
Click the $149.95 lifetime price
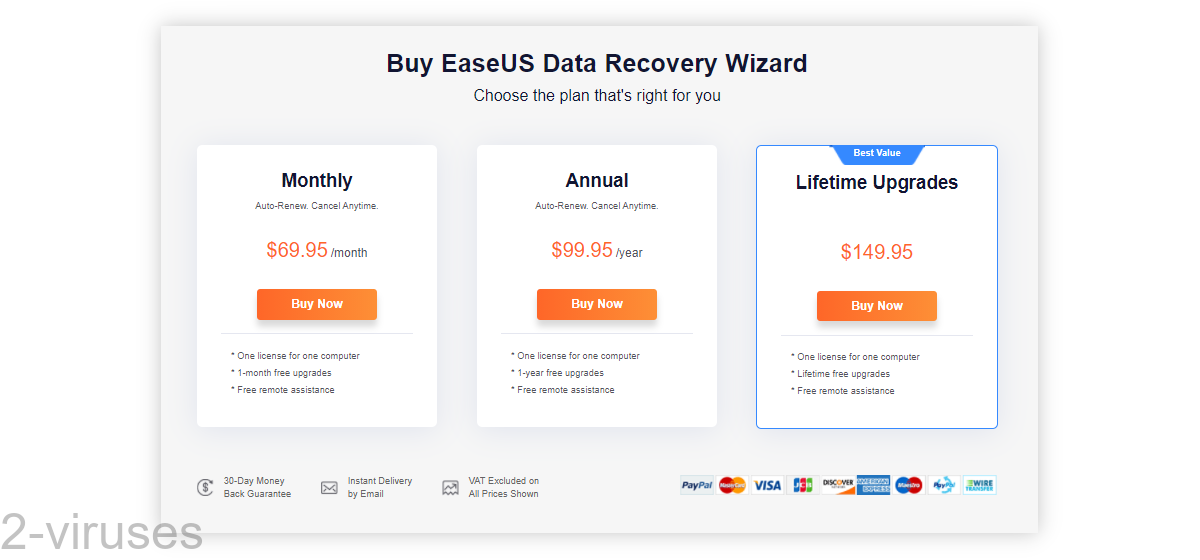pyautogui.click(x=877, y=252)
